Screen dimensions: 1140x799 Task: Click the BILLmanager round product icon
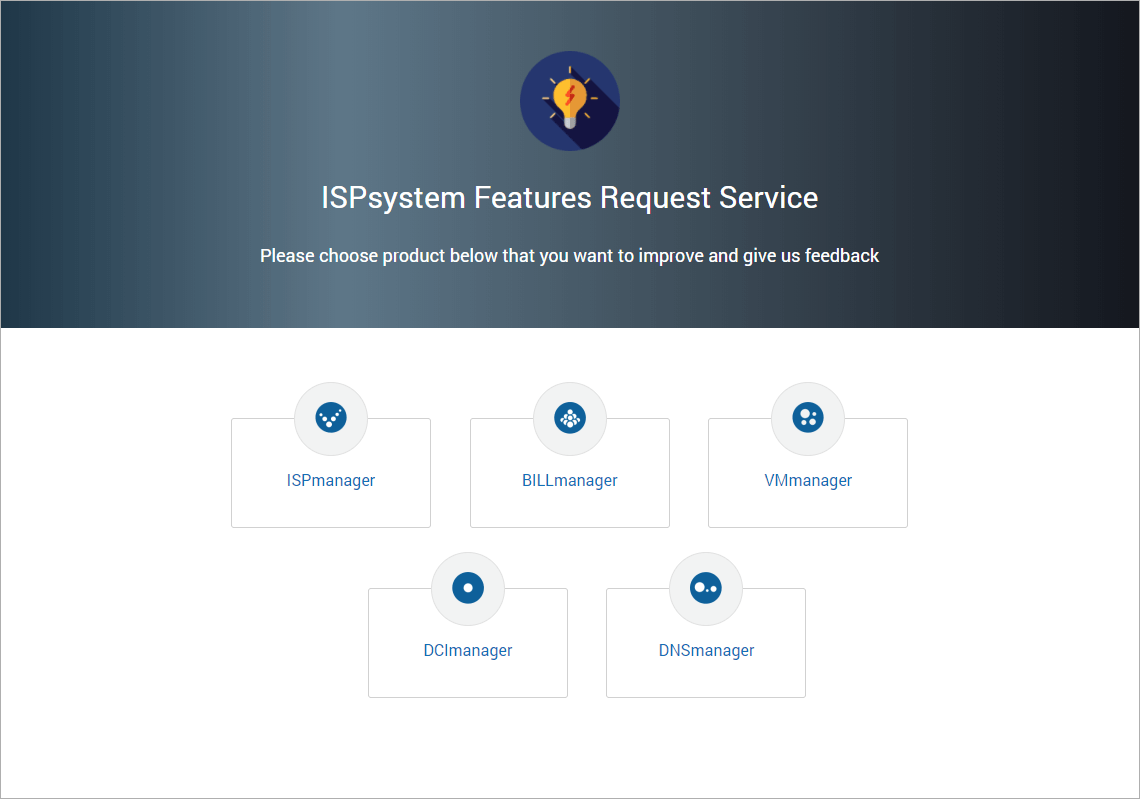570,418
